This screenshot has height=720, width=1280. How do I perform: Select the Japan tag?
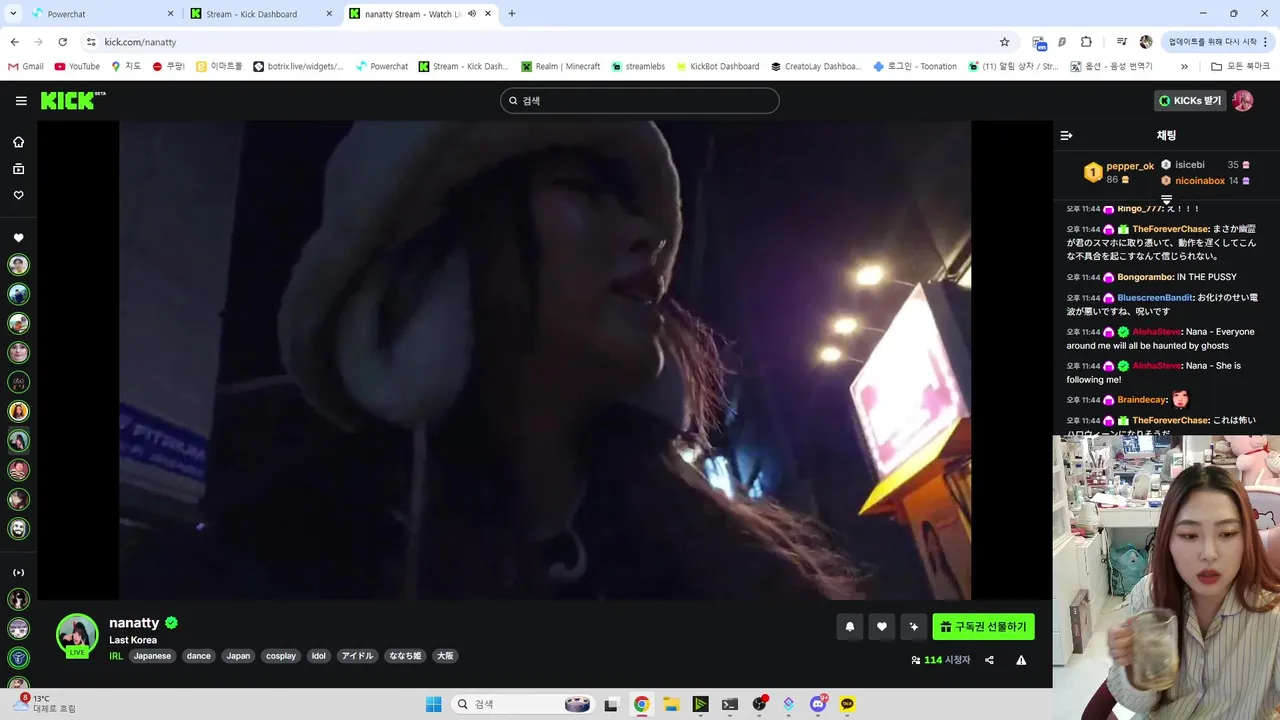pyautogui.click(x=238, y=656)
